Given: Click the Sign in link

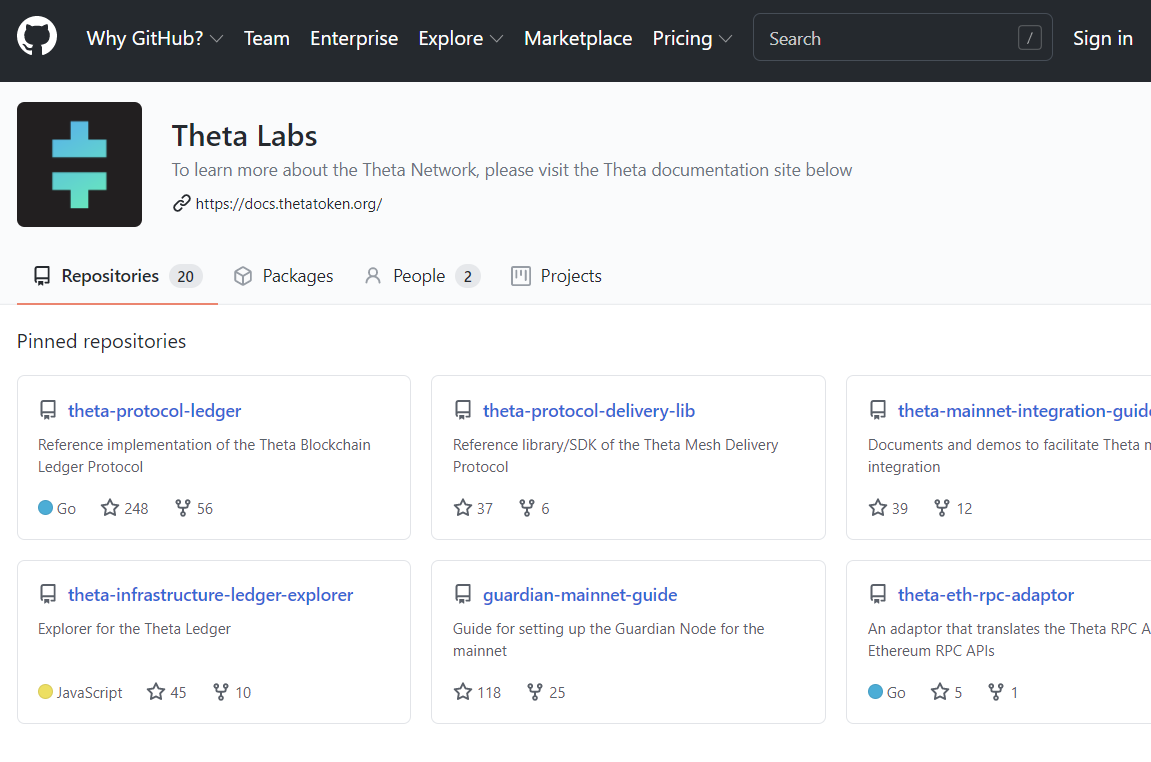Looking at the screenshot, I should point(1103,38).
